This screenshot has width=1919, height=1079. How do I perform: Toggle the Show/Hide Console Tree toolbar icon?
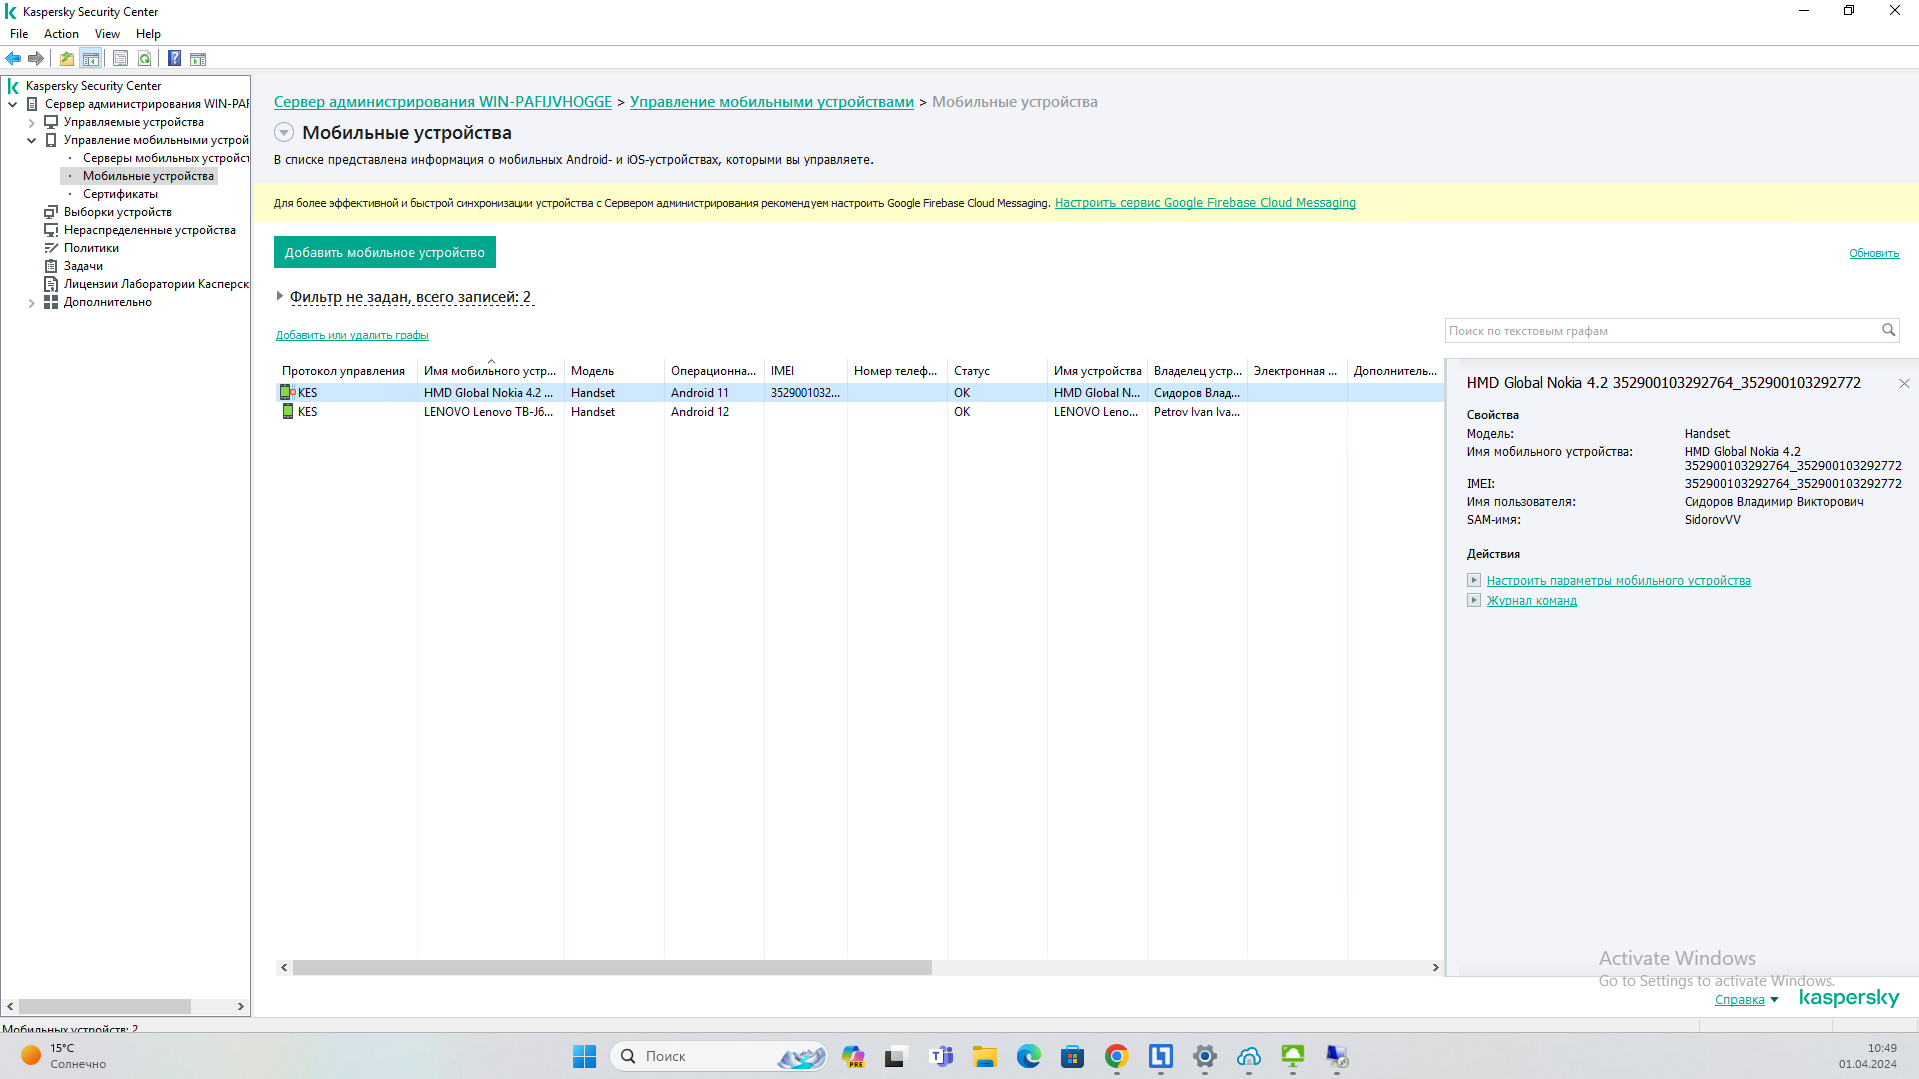point(91,59)
